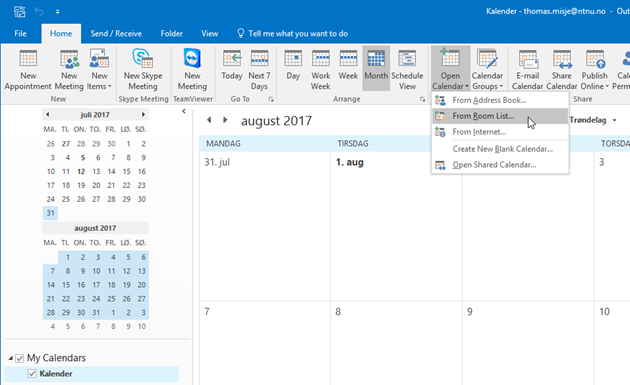Create a new TeamViewer Meeting
630x385 pixels.
tap(192, 70)
